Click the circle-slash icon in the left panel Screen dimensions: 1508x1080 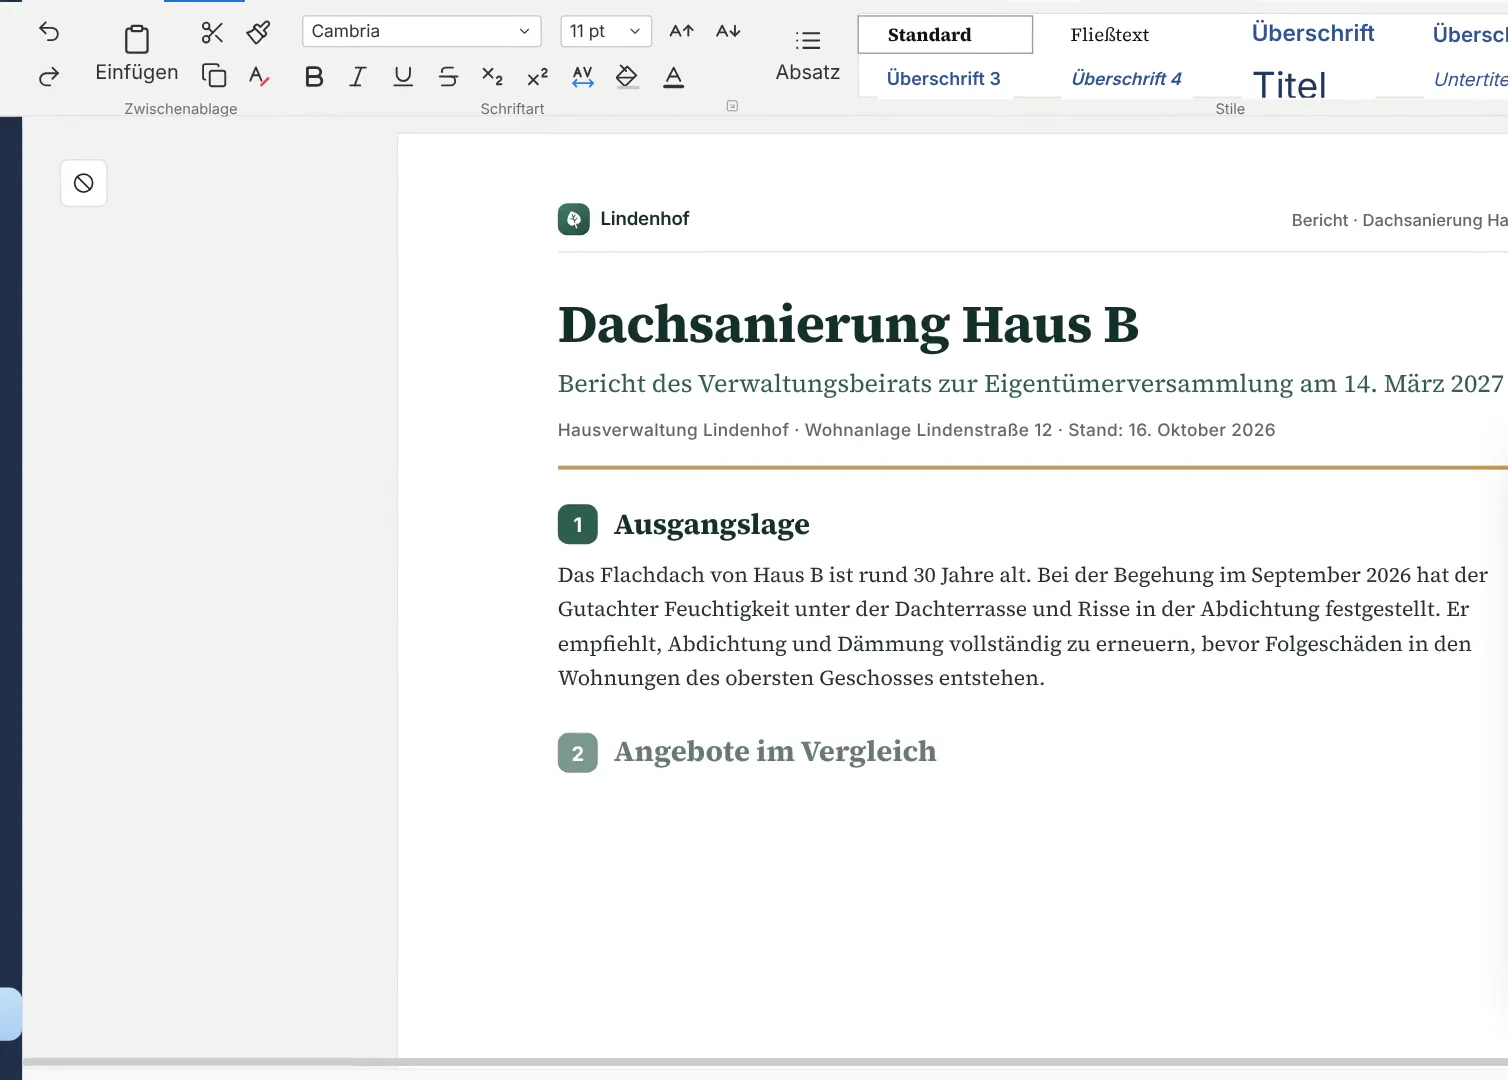pos(84,183)
